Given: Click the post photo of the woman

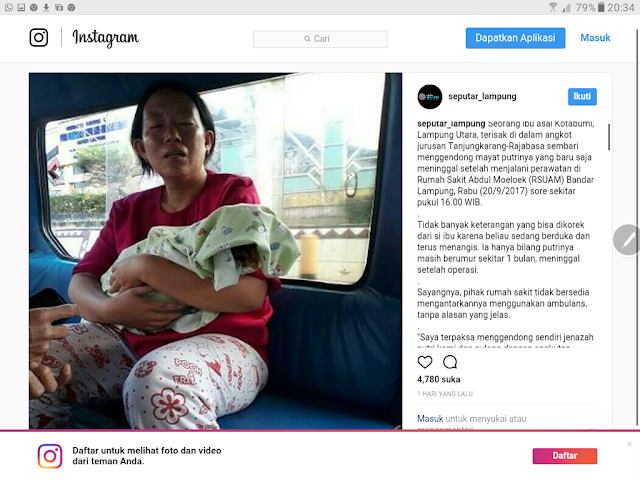Looking at the screenshot, I should (215, 251).
